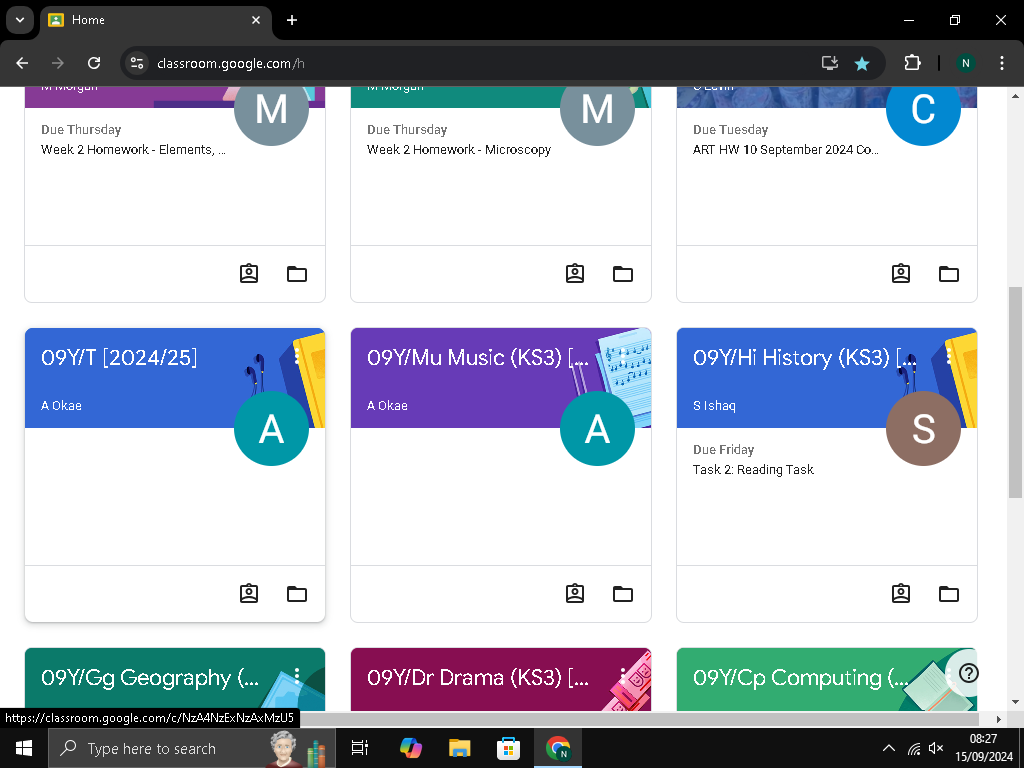The image size is (1024, 768).
Task: Open a new browser tab
Action: pos(292,20)
